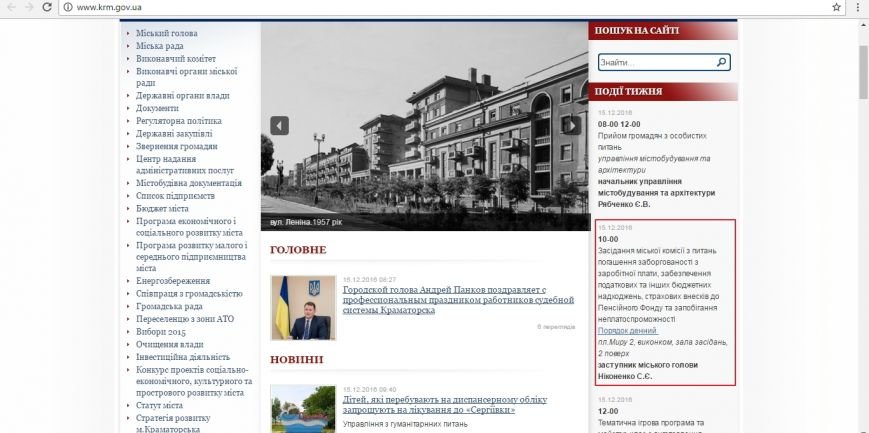
Task: Open Очищення влади link
Action: click(x=170, y=344)
